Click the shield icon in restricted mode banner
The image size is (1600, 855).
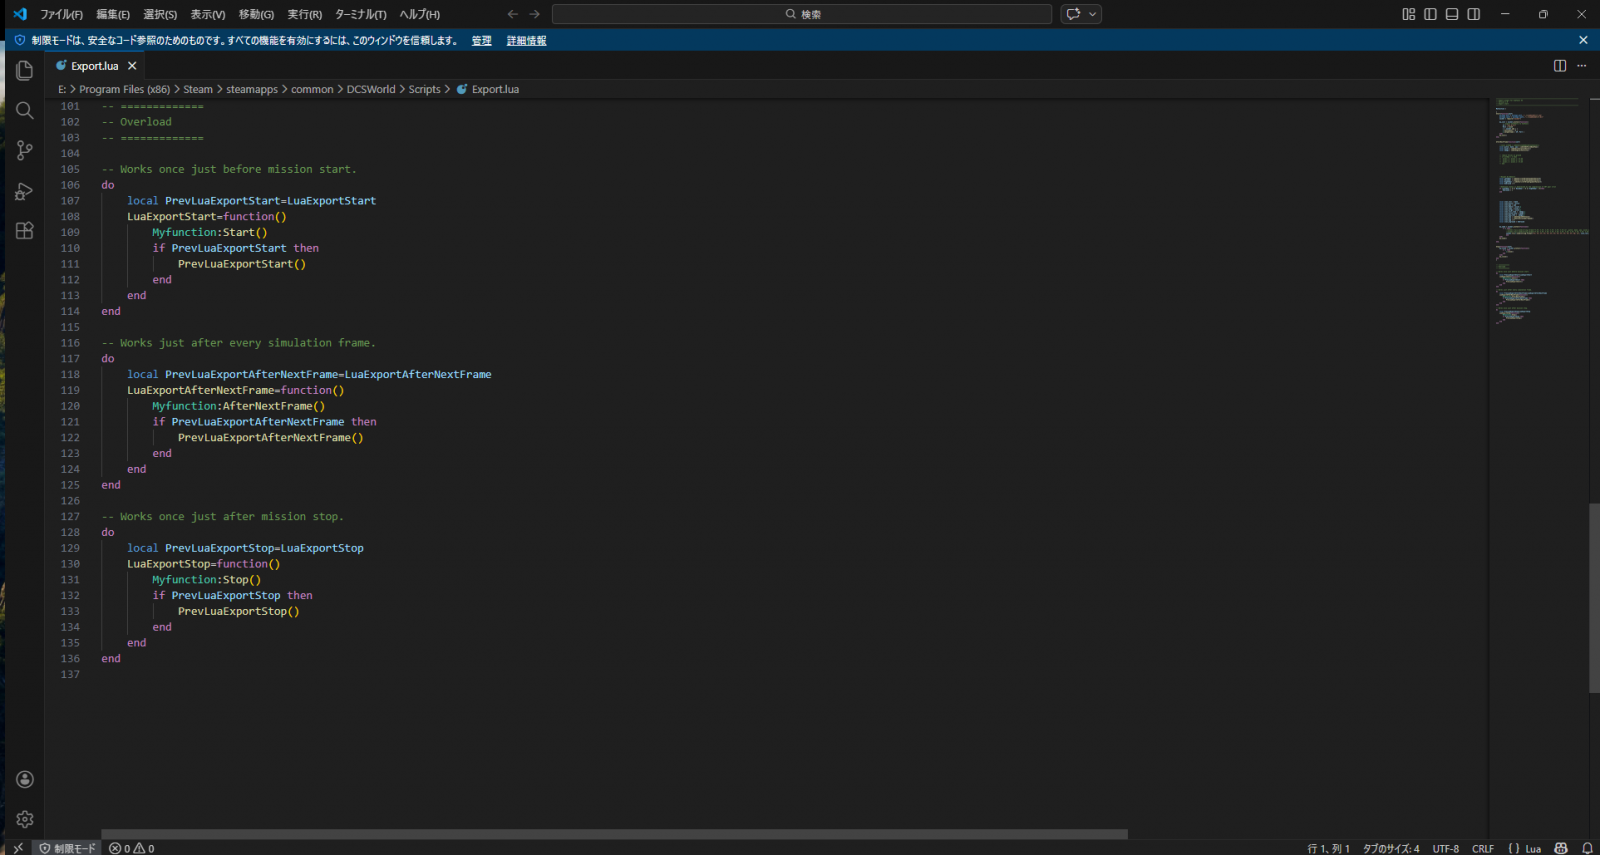click(x=20, y=40)
